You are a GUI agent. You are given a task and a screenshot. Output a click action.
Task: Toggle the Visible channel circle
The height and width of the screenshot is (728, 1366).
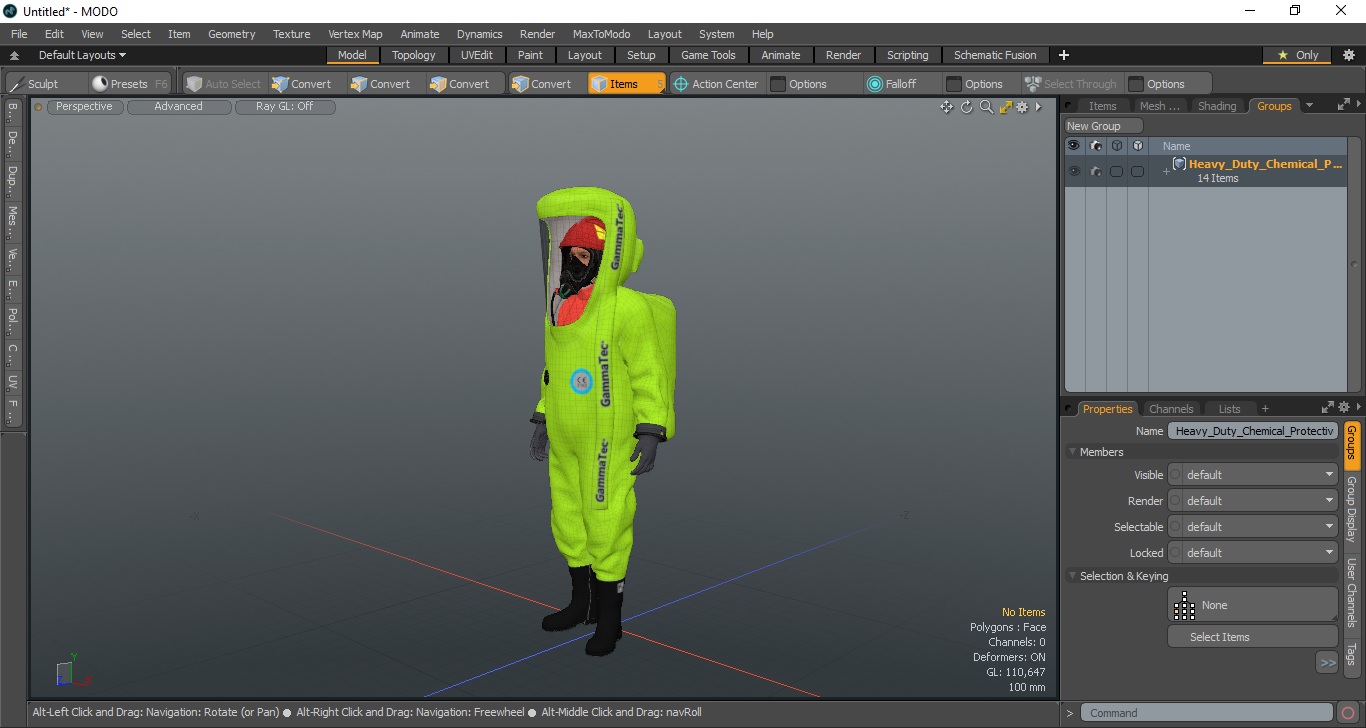click(1175, 475)
